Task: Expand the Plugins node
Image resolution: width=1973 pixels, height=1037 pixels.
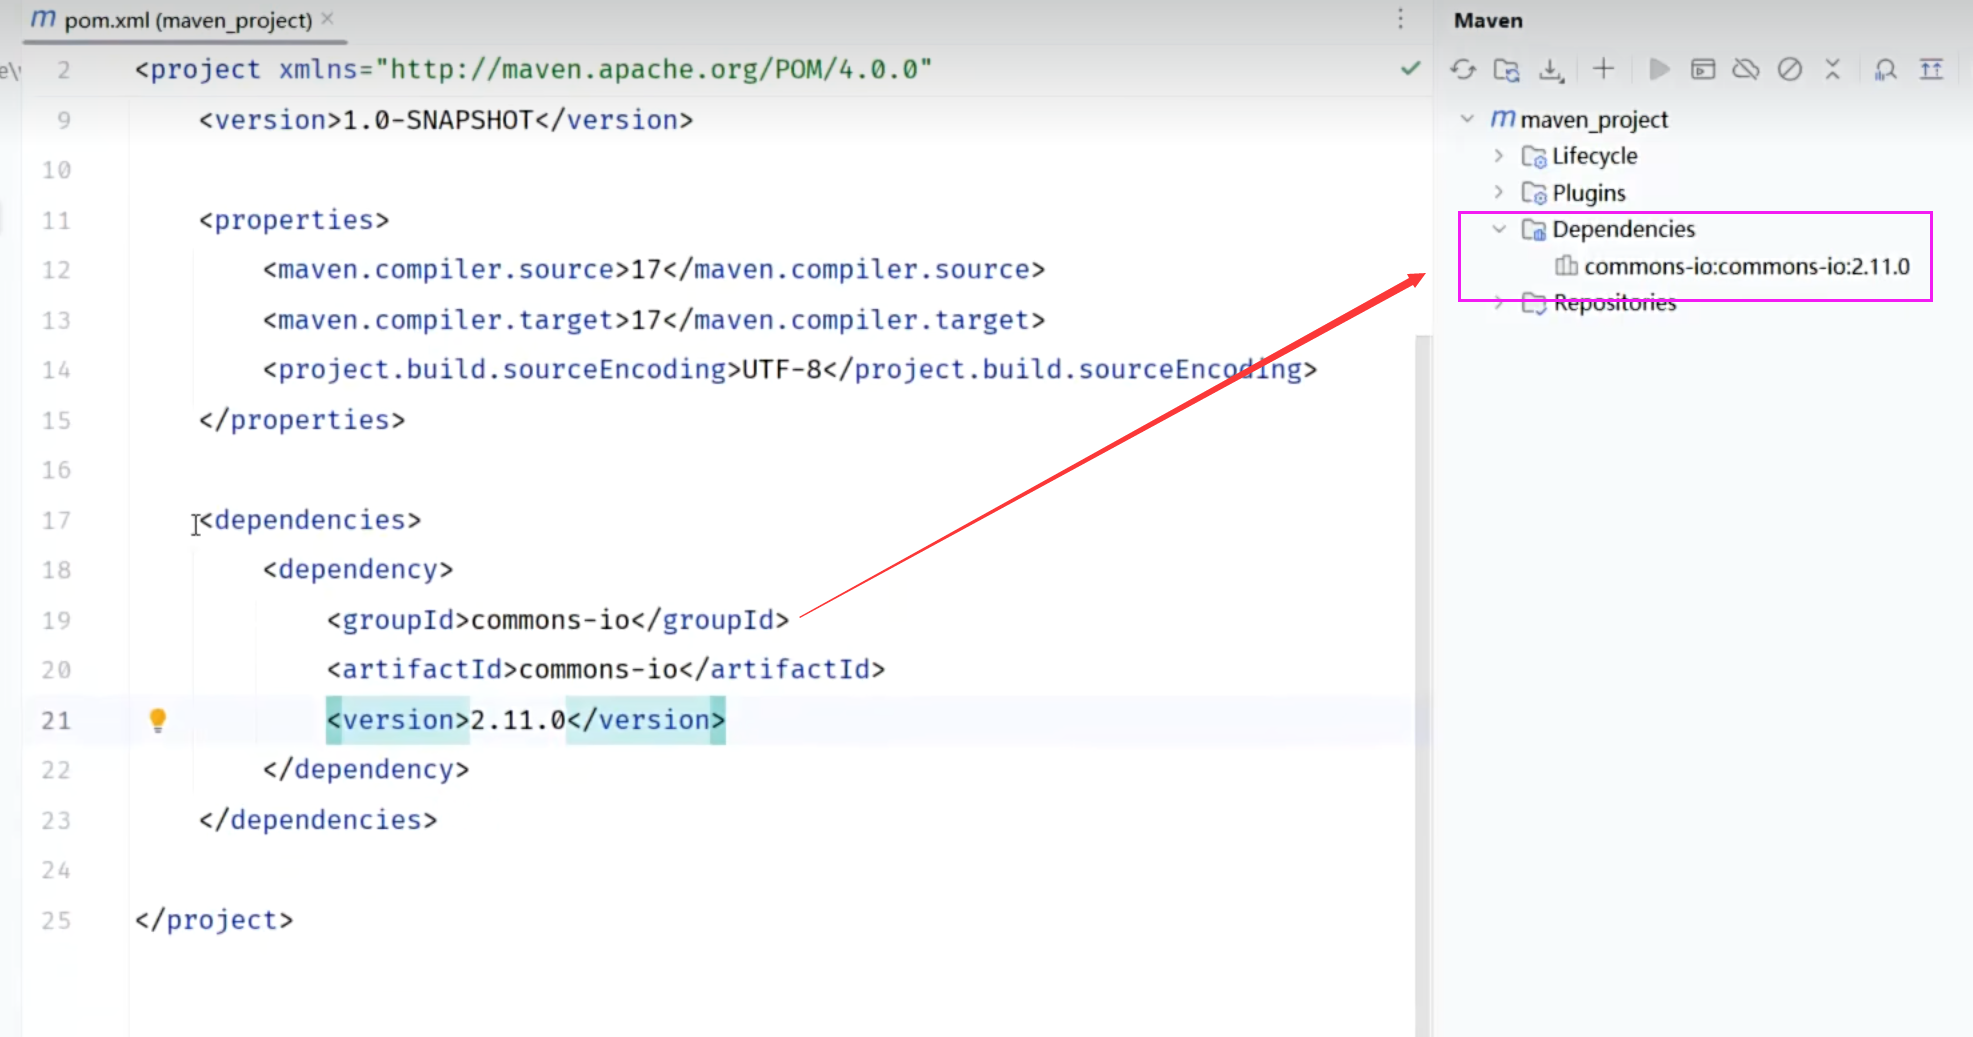Action: 1498,192
